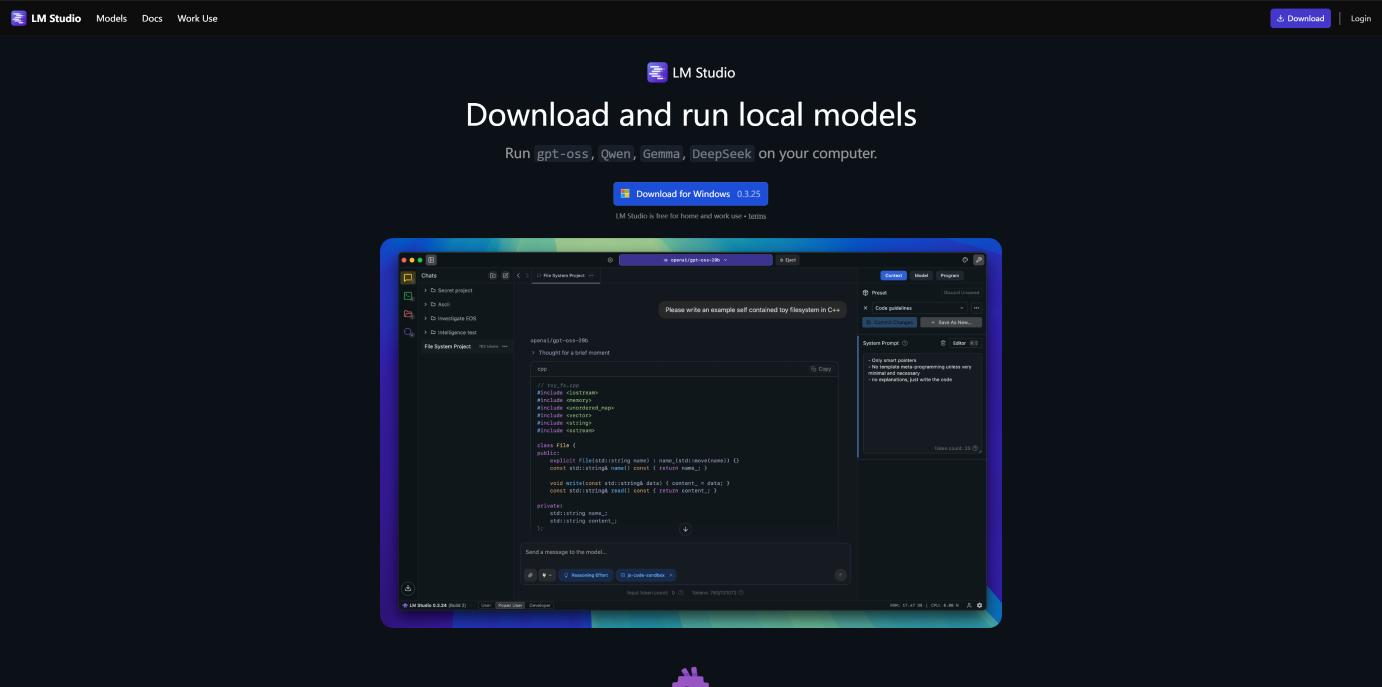The height and width of the screenshot is (687, 1382).
Task: Open the openai/gpt-oss-20b model selector dropdown
Action: (696, 260)
